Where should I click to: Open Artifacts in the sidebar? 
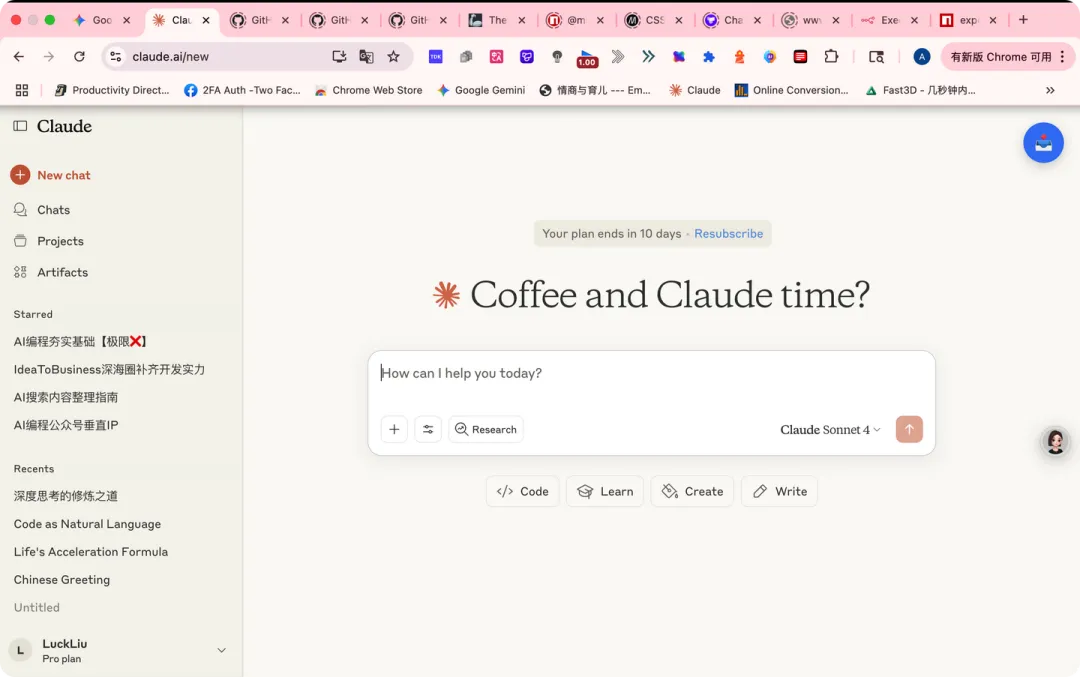click(x=62, y=272)
